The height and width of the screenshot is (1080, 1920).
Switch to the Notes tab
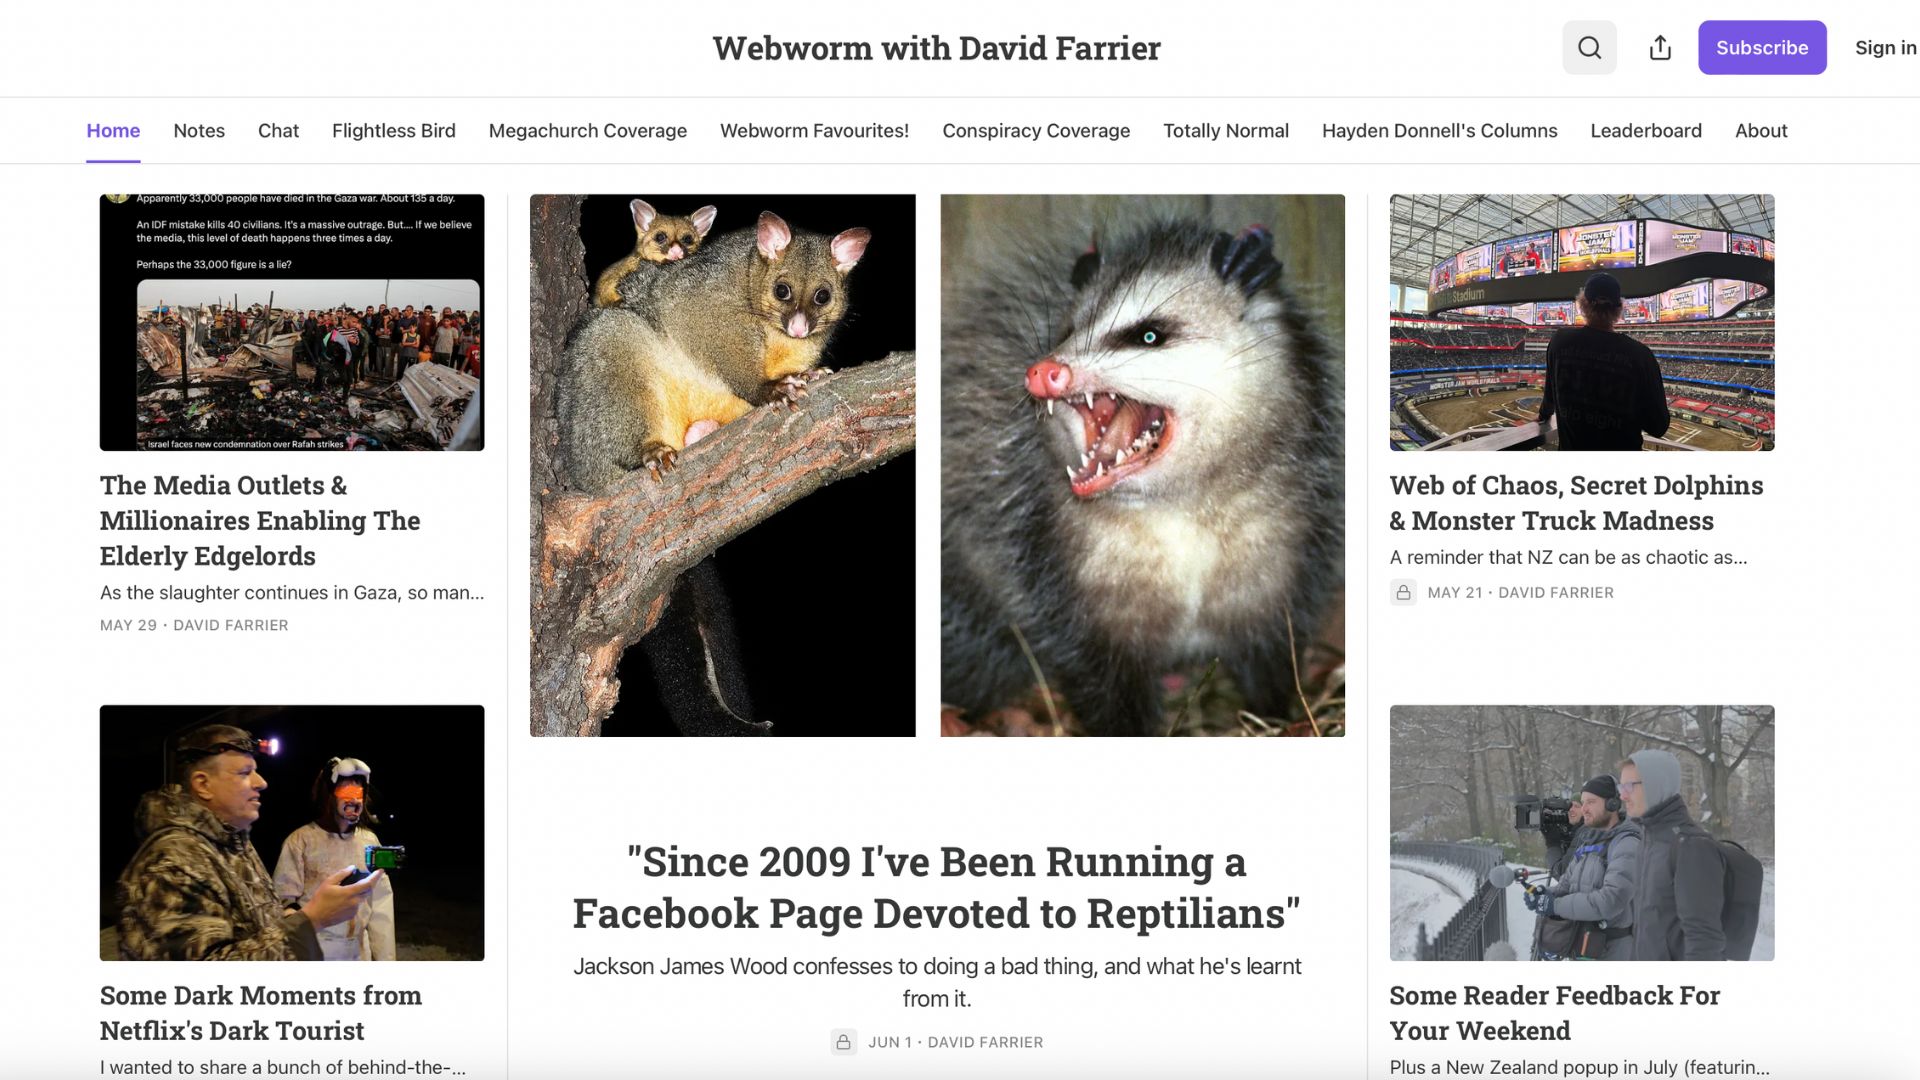point(199,131)
